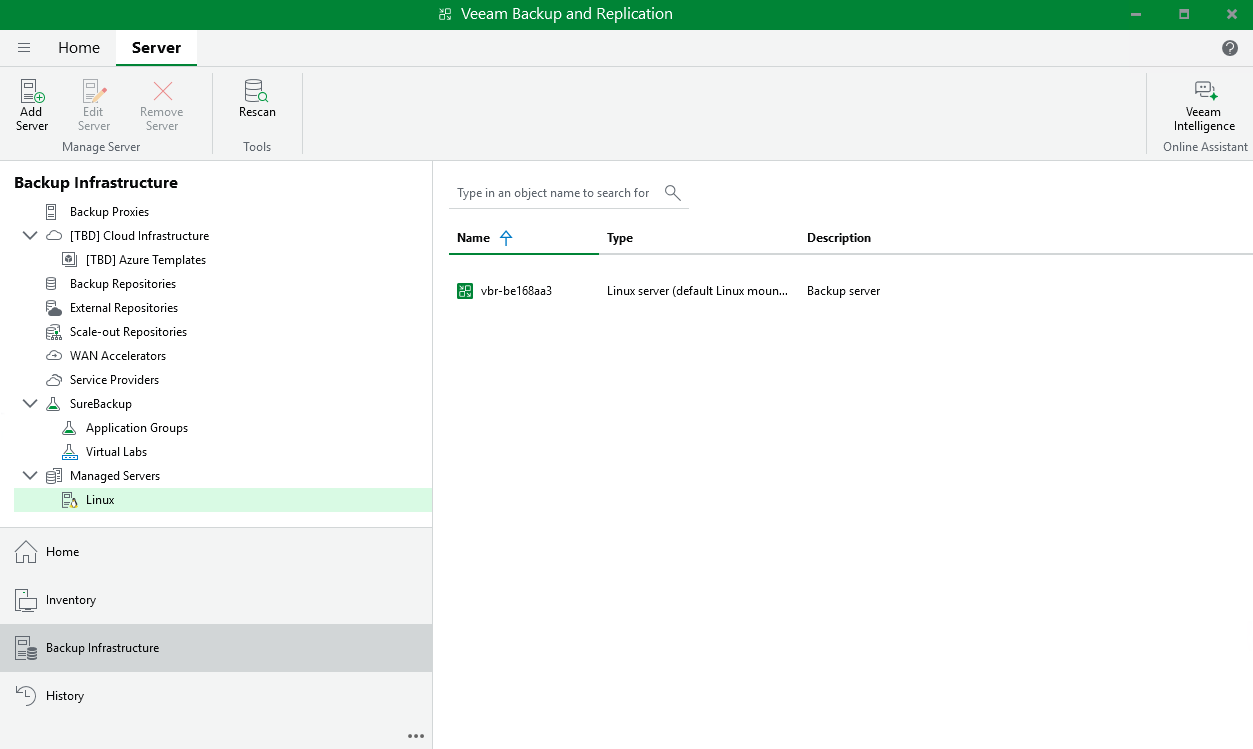Select the Server ribbon tab

[156, 48]
